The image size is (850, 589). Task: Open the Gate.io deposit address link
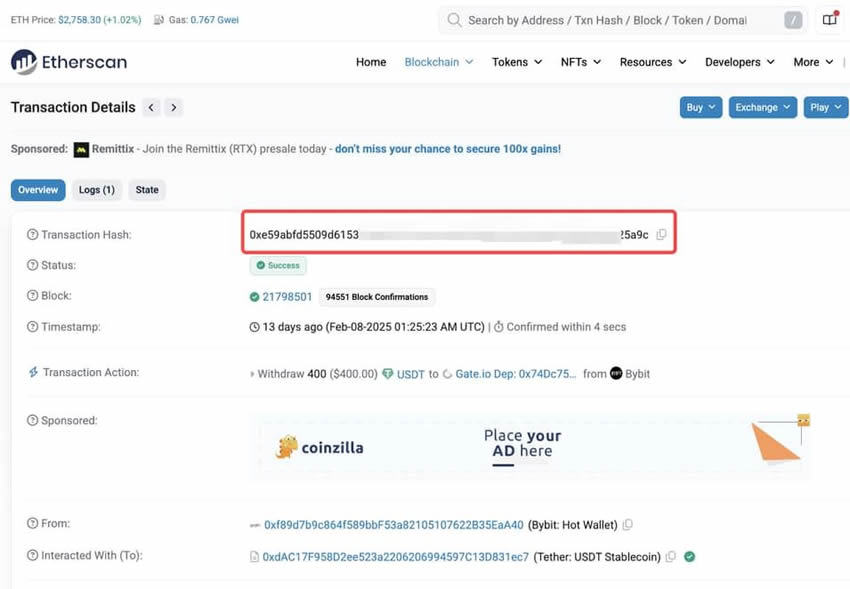pos(516,374)
